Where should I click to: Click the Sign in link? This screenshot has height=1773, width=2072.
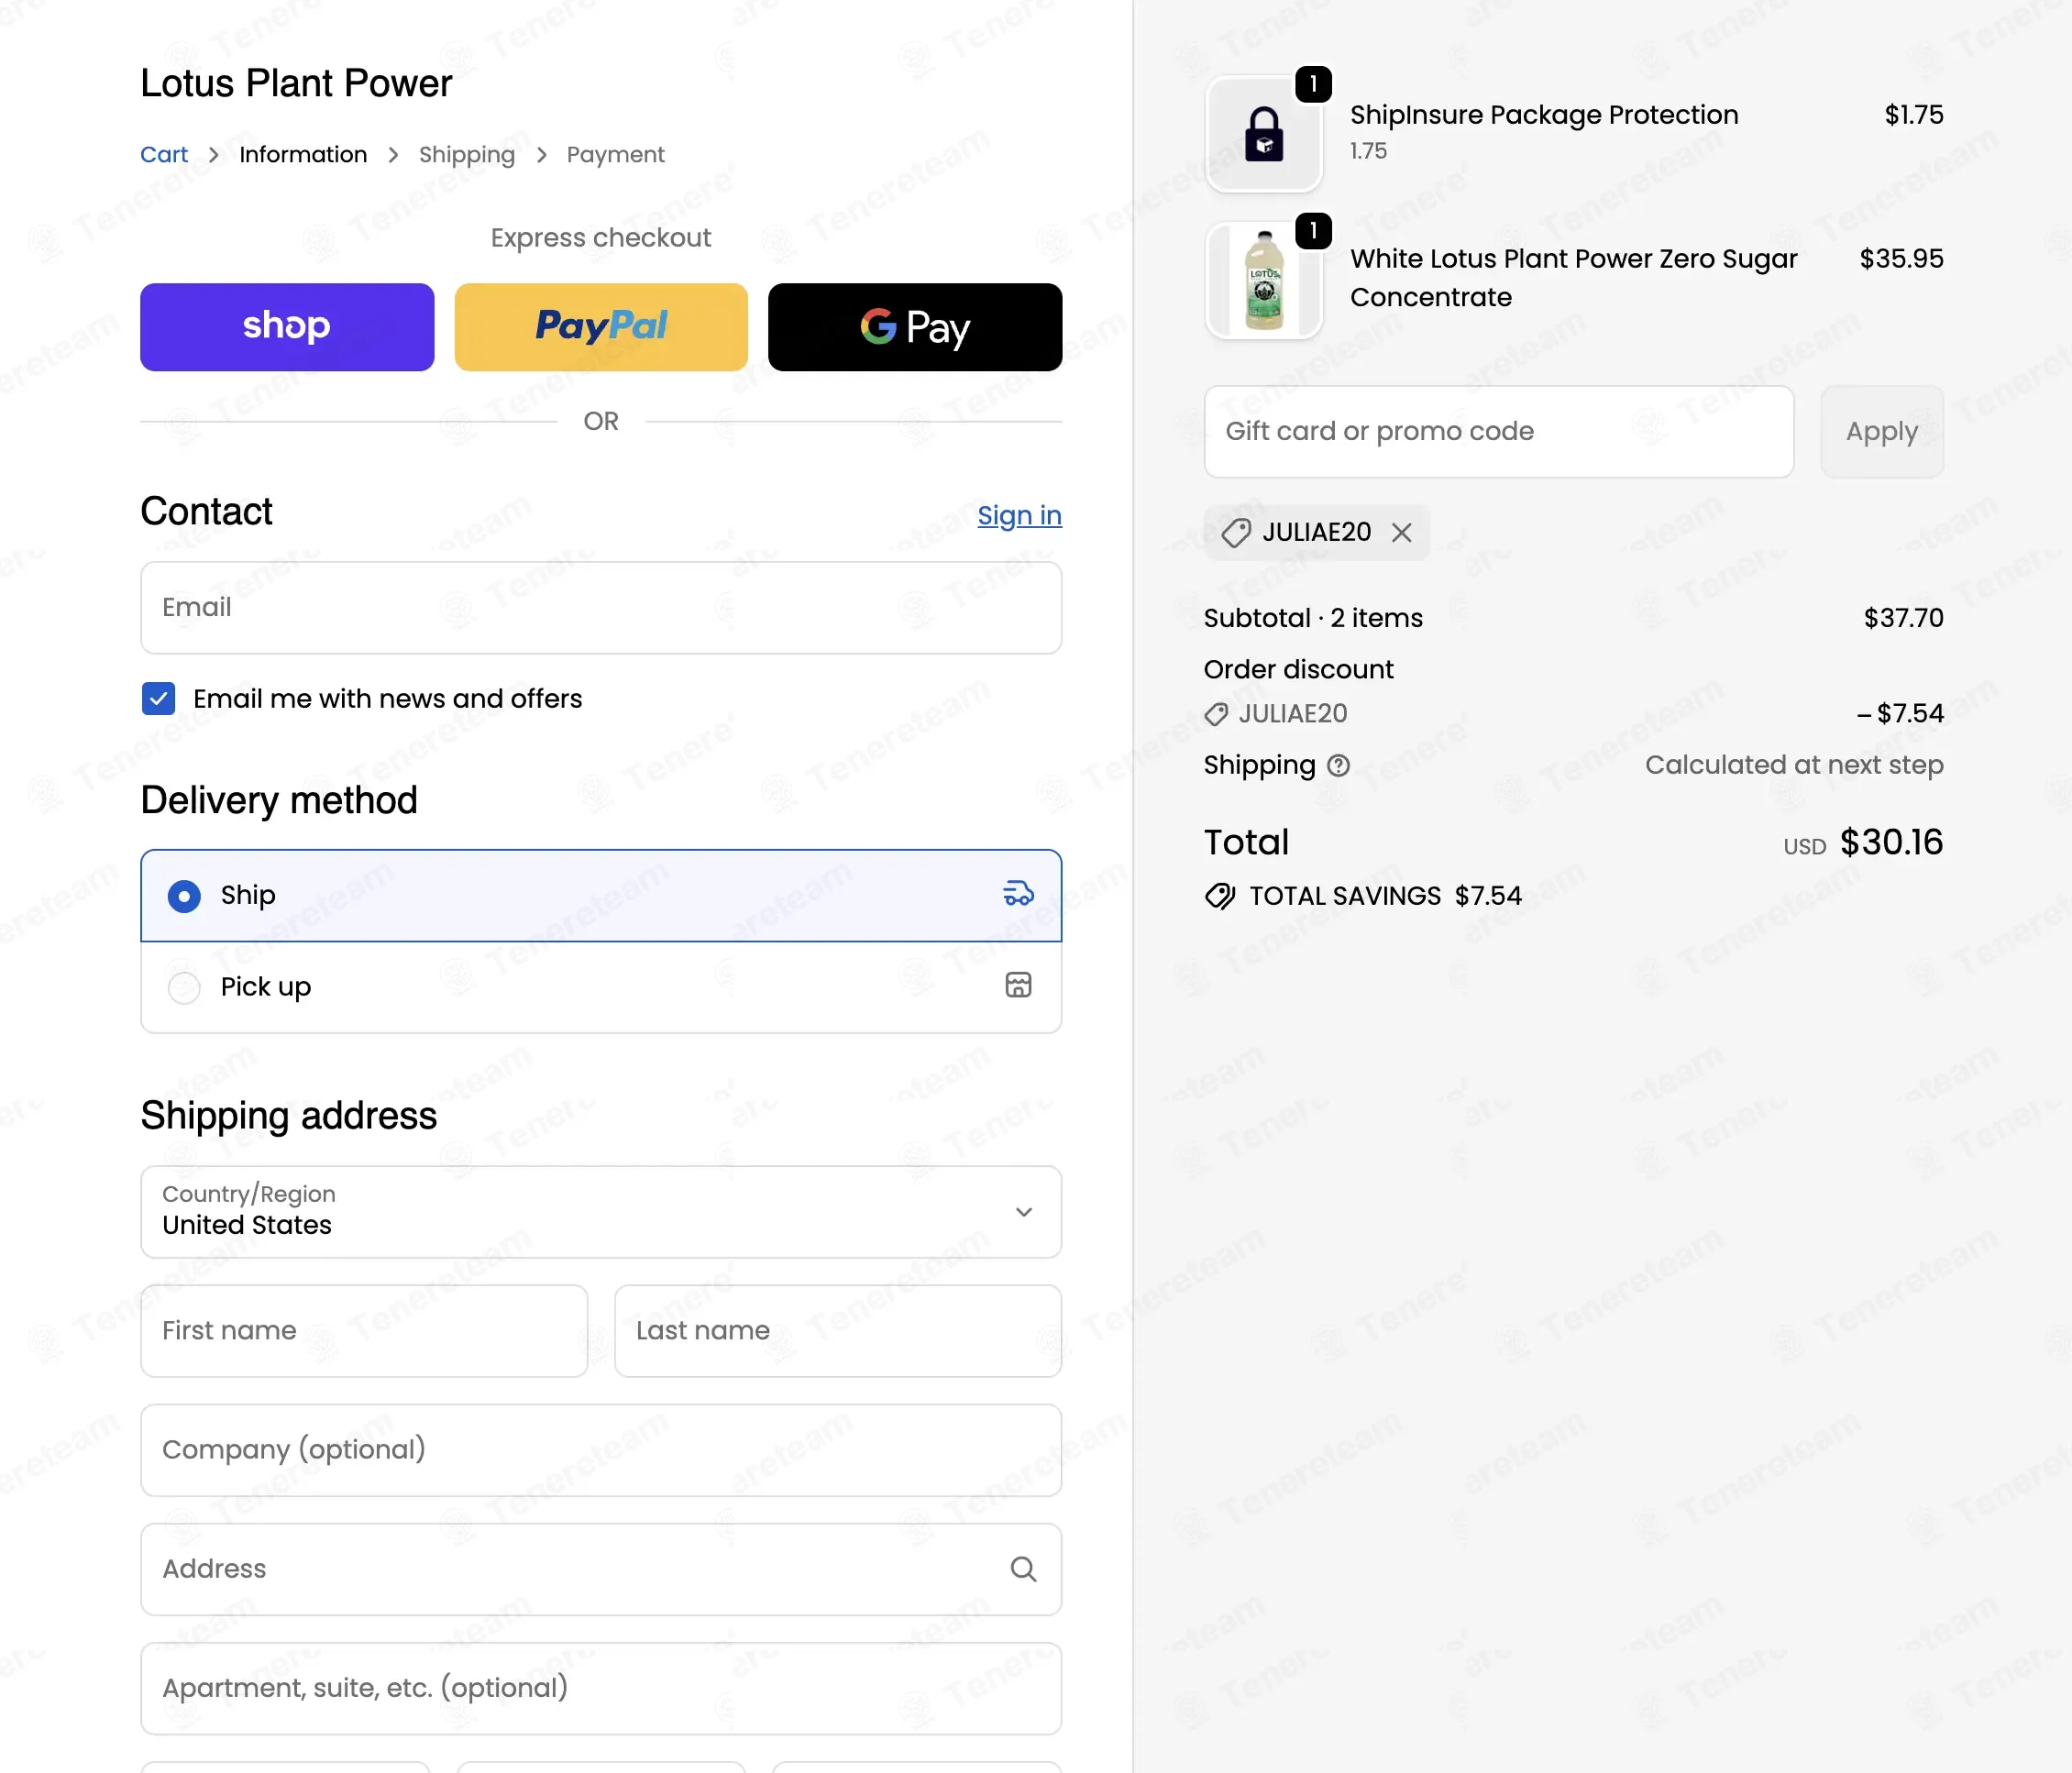click(1019, 516)
